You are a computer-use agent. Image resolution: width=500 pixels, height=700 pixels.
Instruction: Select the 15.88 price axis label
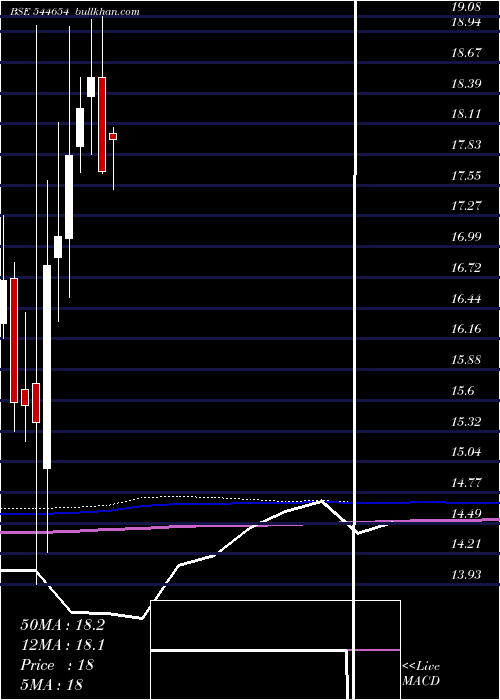tap(466, 360)
